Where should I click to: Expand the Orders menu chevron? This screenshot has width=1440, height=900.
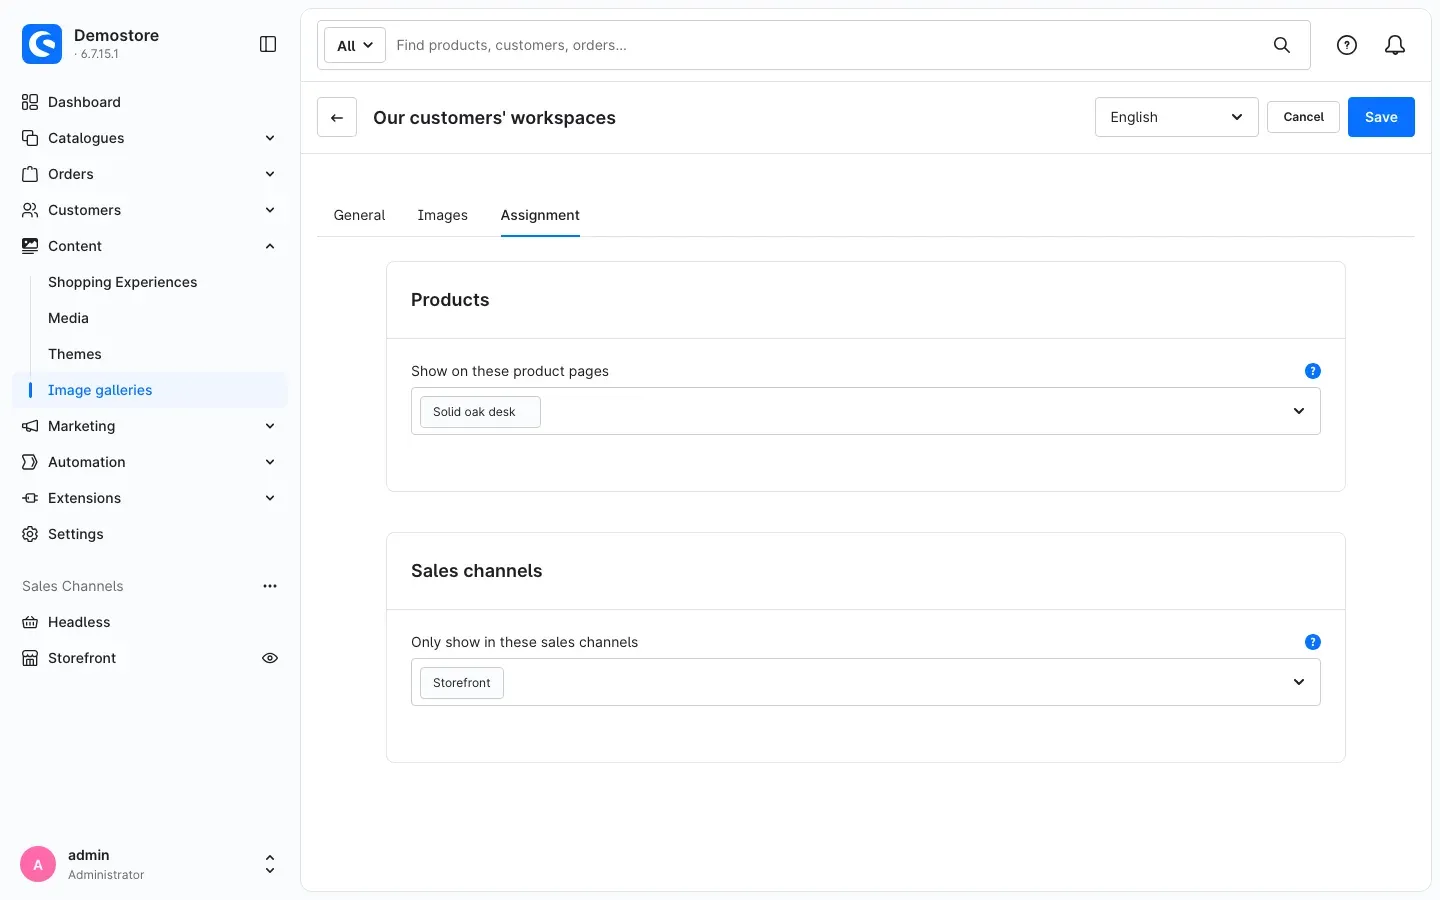(270, 174)
